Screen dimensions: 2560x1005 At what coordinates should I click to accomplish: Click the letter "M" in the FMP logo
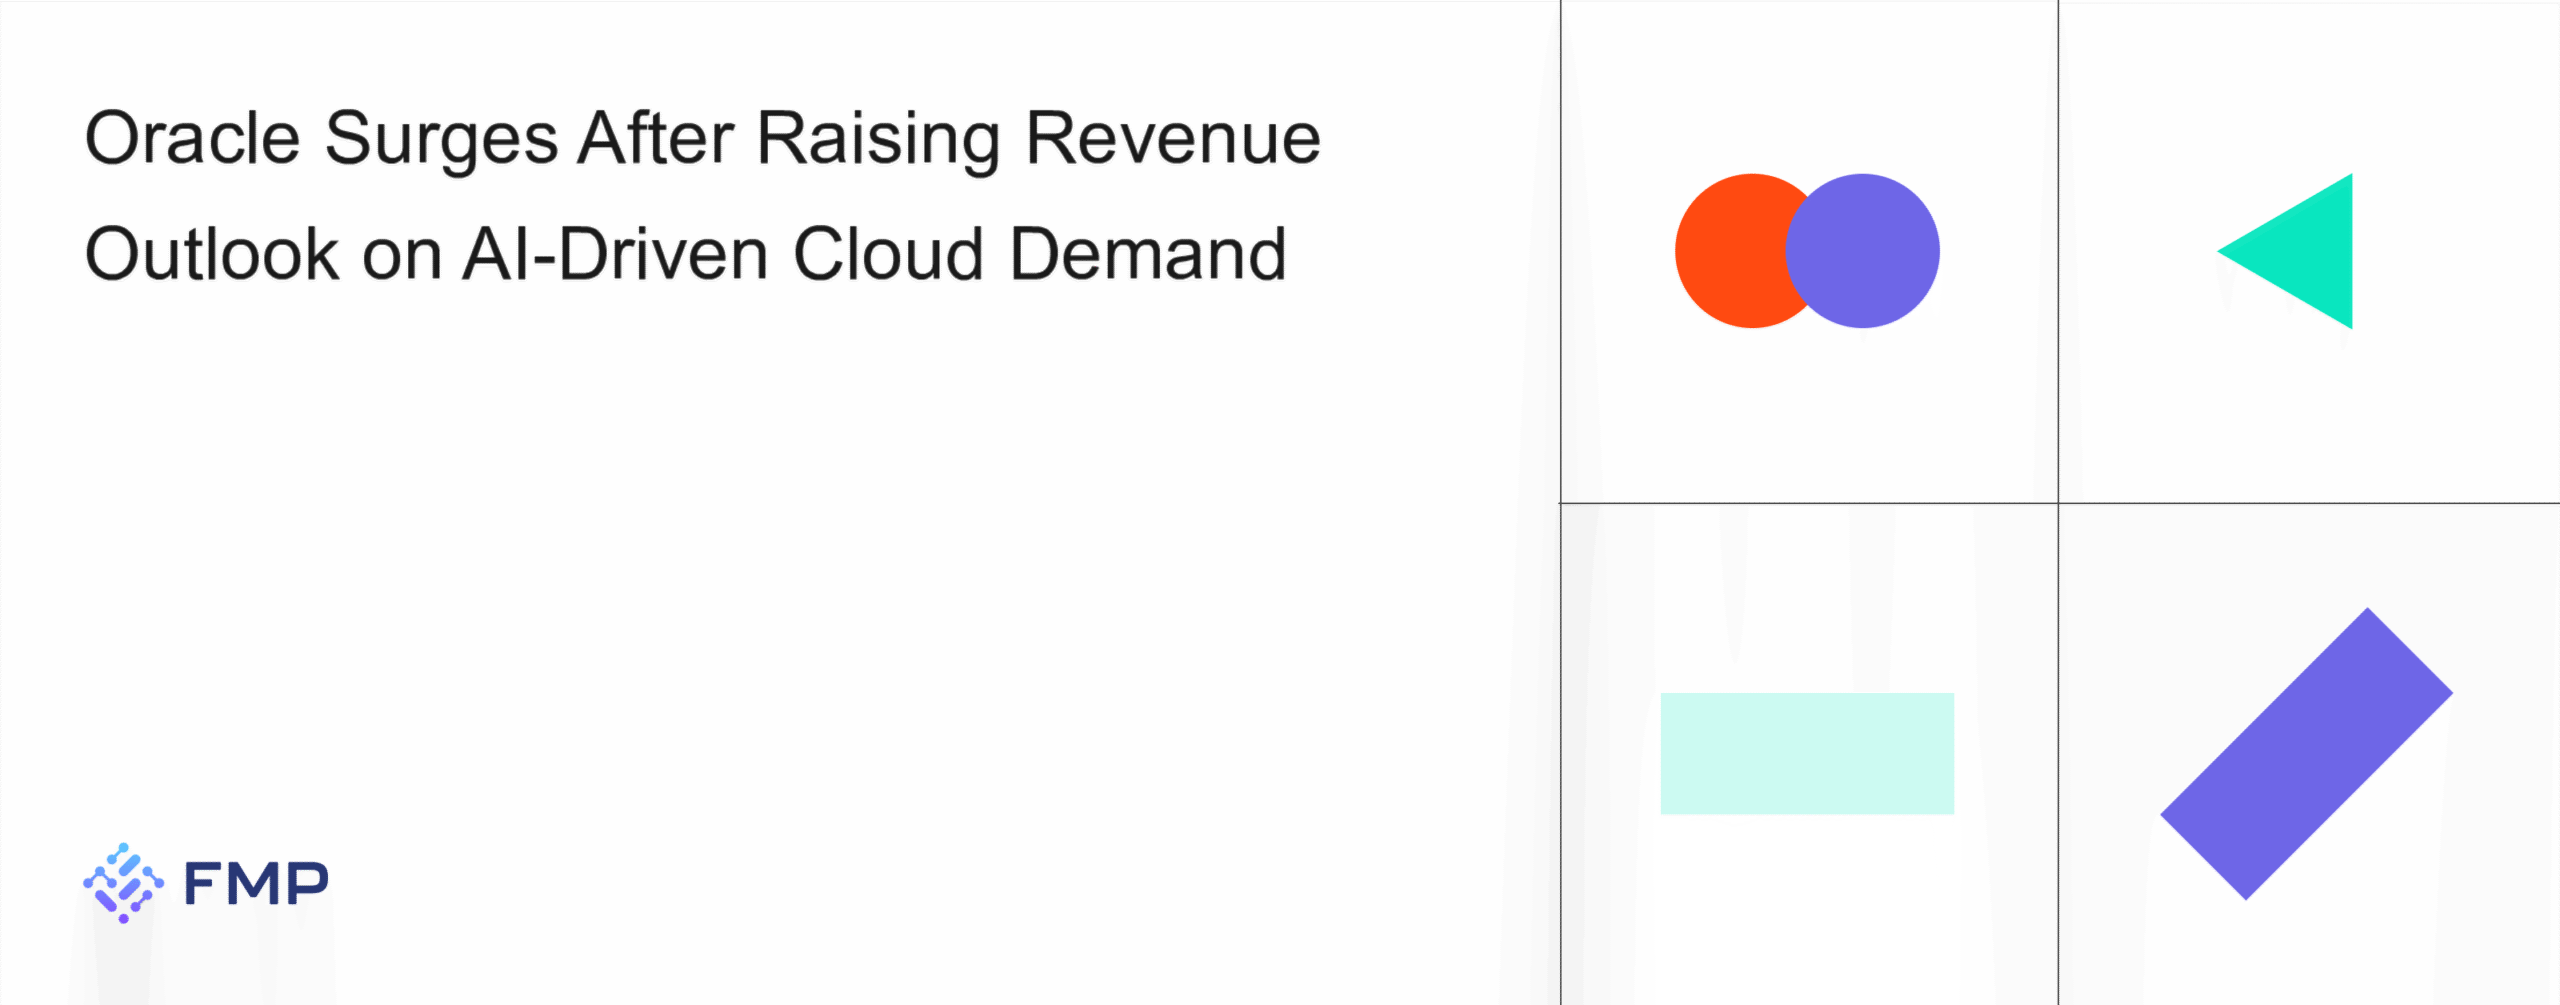pyautogui.click(x=255, y=884)
